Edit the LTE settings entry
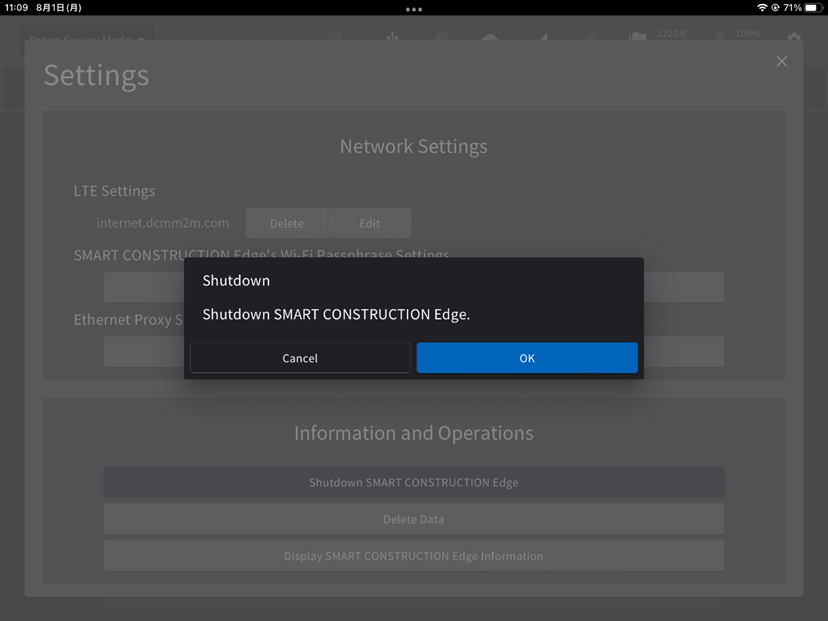 tap(370, 223)
